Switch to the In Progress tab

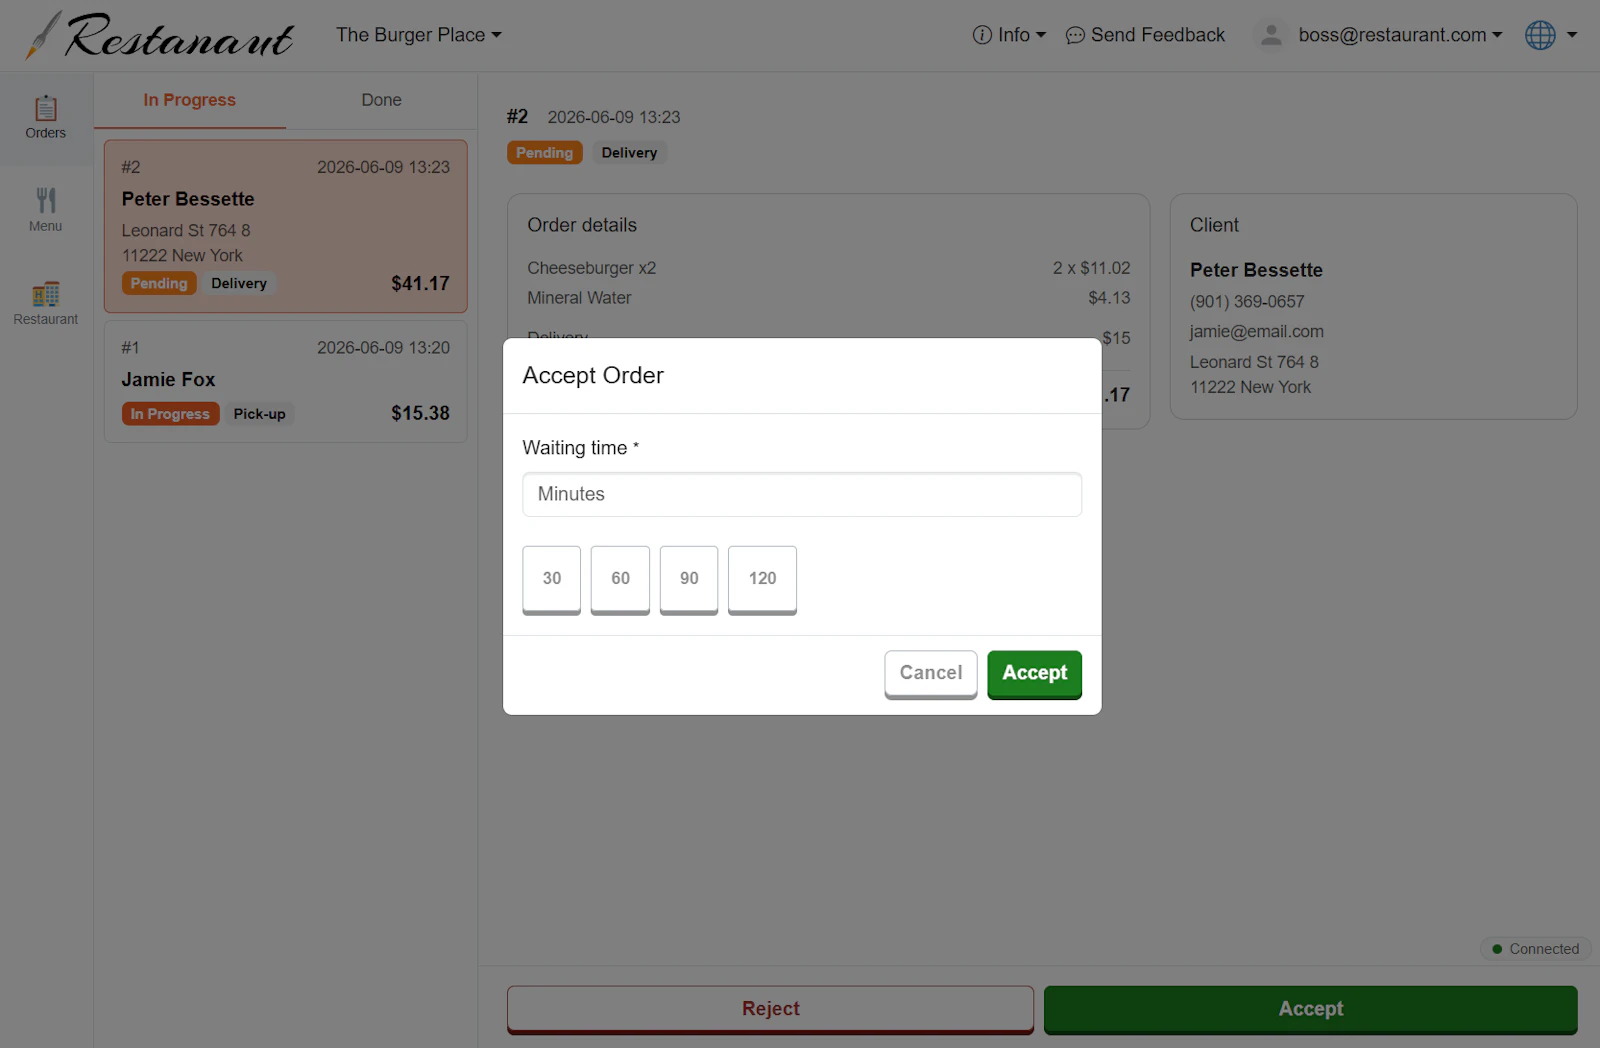(x=190, y=100)
